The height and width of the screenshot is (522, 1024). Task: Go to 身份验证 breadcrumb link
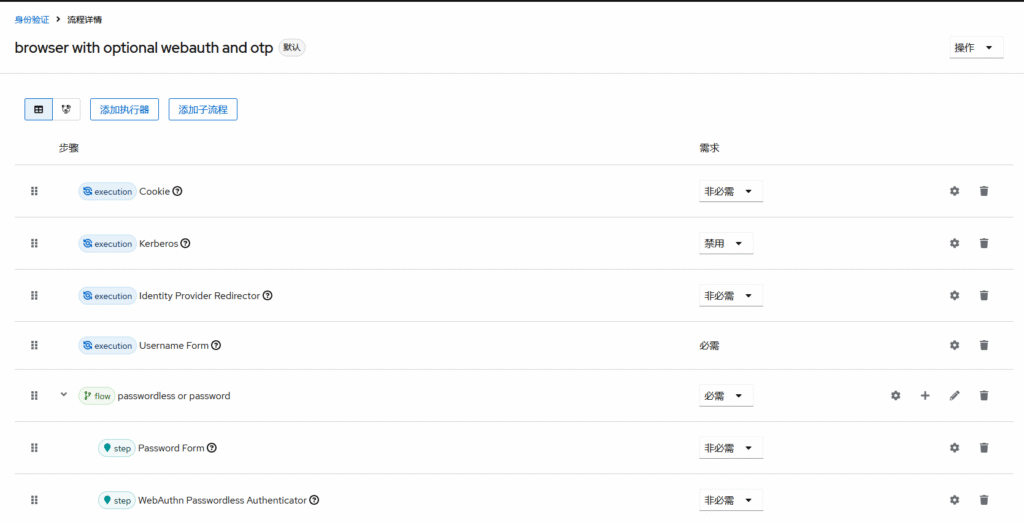(x=32, y=20)
